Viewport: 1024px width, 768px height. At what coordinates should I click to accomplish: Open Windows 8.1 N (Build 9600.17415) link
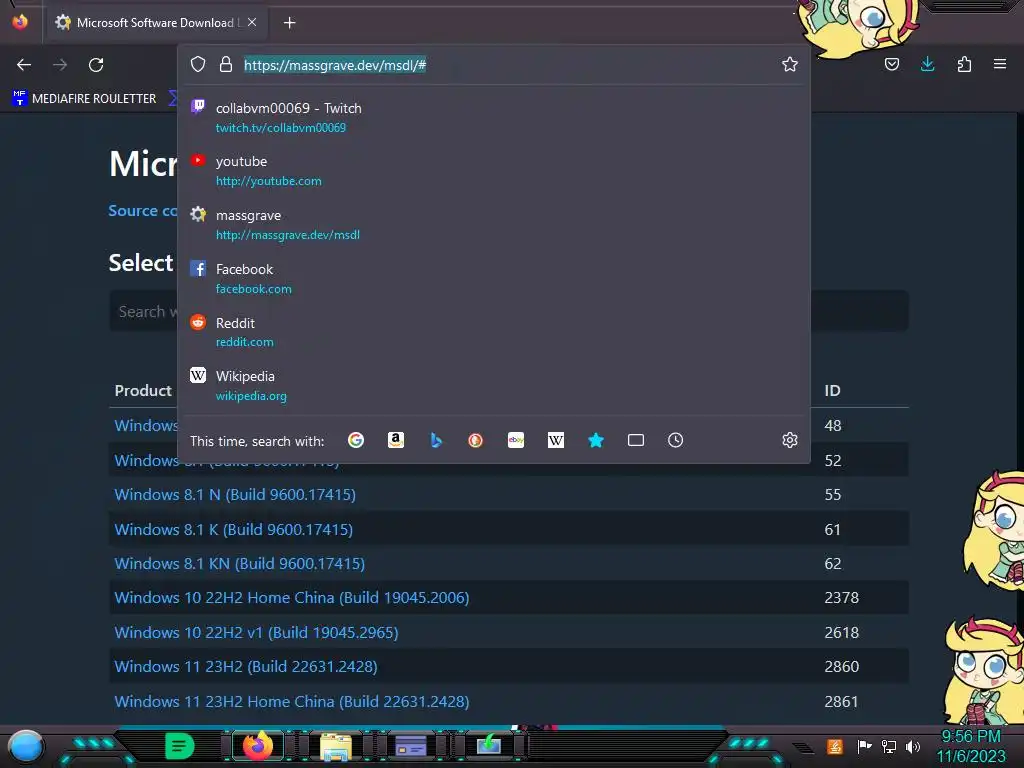coord(235,494)
